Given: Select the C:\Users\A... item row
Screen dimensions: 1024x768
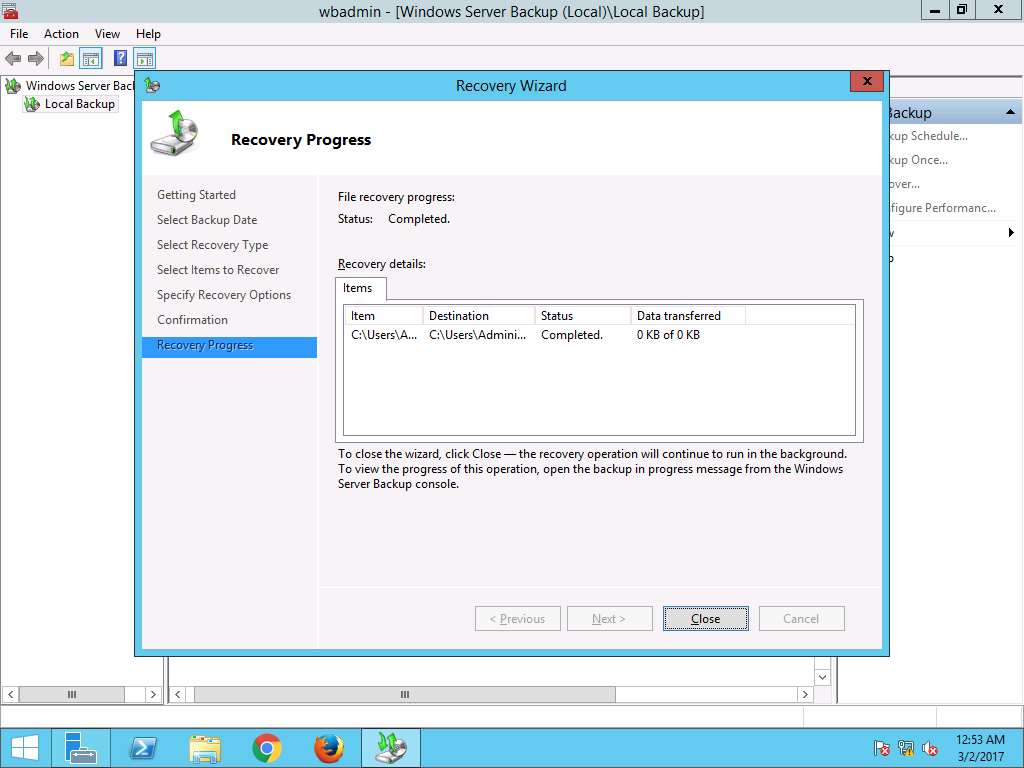Looking at the screenshot, I should pos(384,335).
